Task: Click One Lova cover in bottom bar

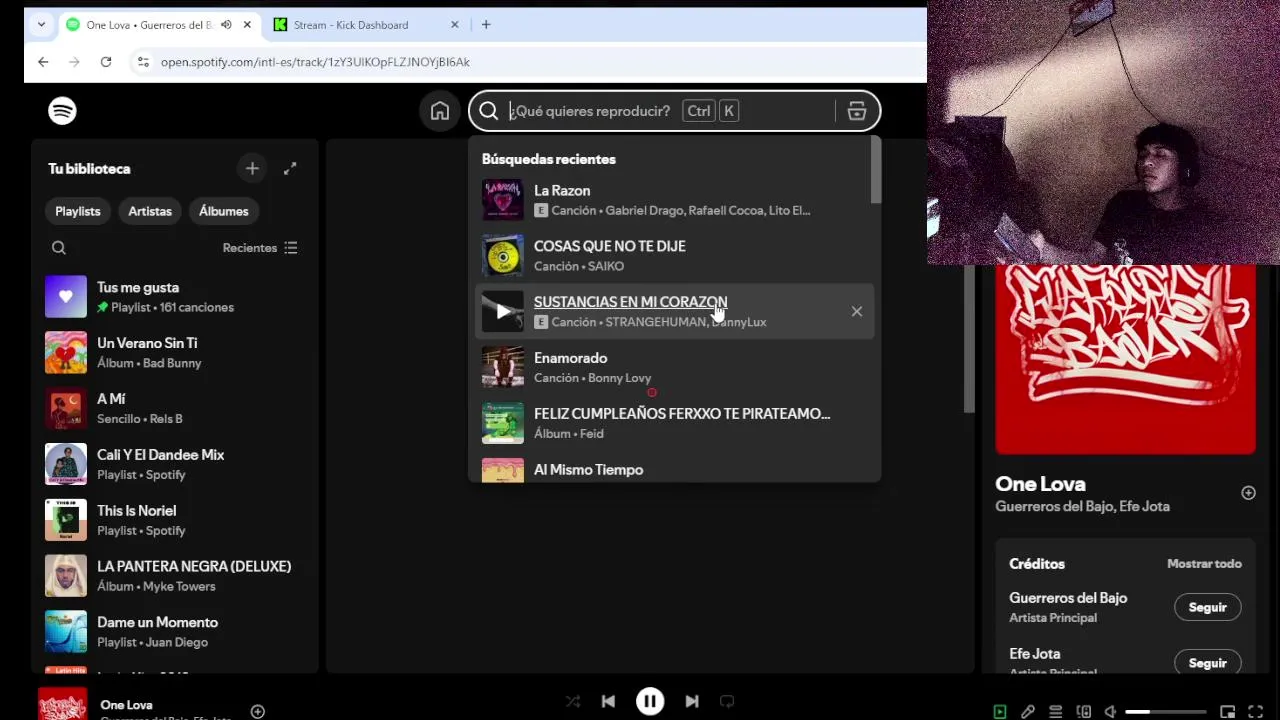Action: pos(62,704)
